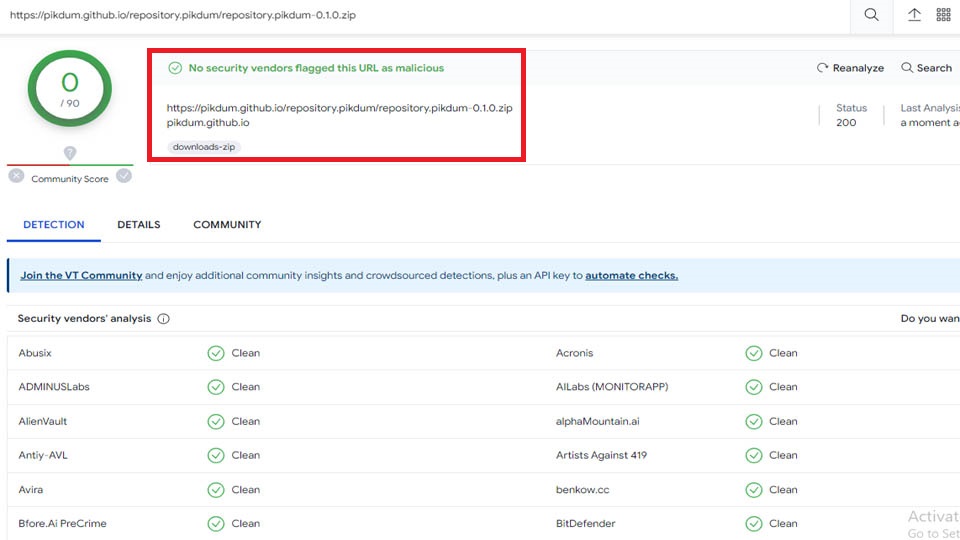Click the green check icon next to No security vendors flagged

175,68
